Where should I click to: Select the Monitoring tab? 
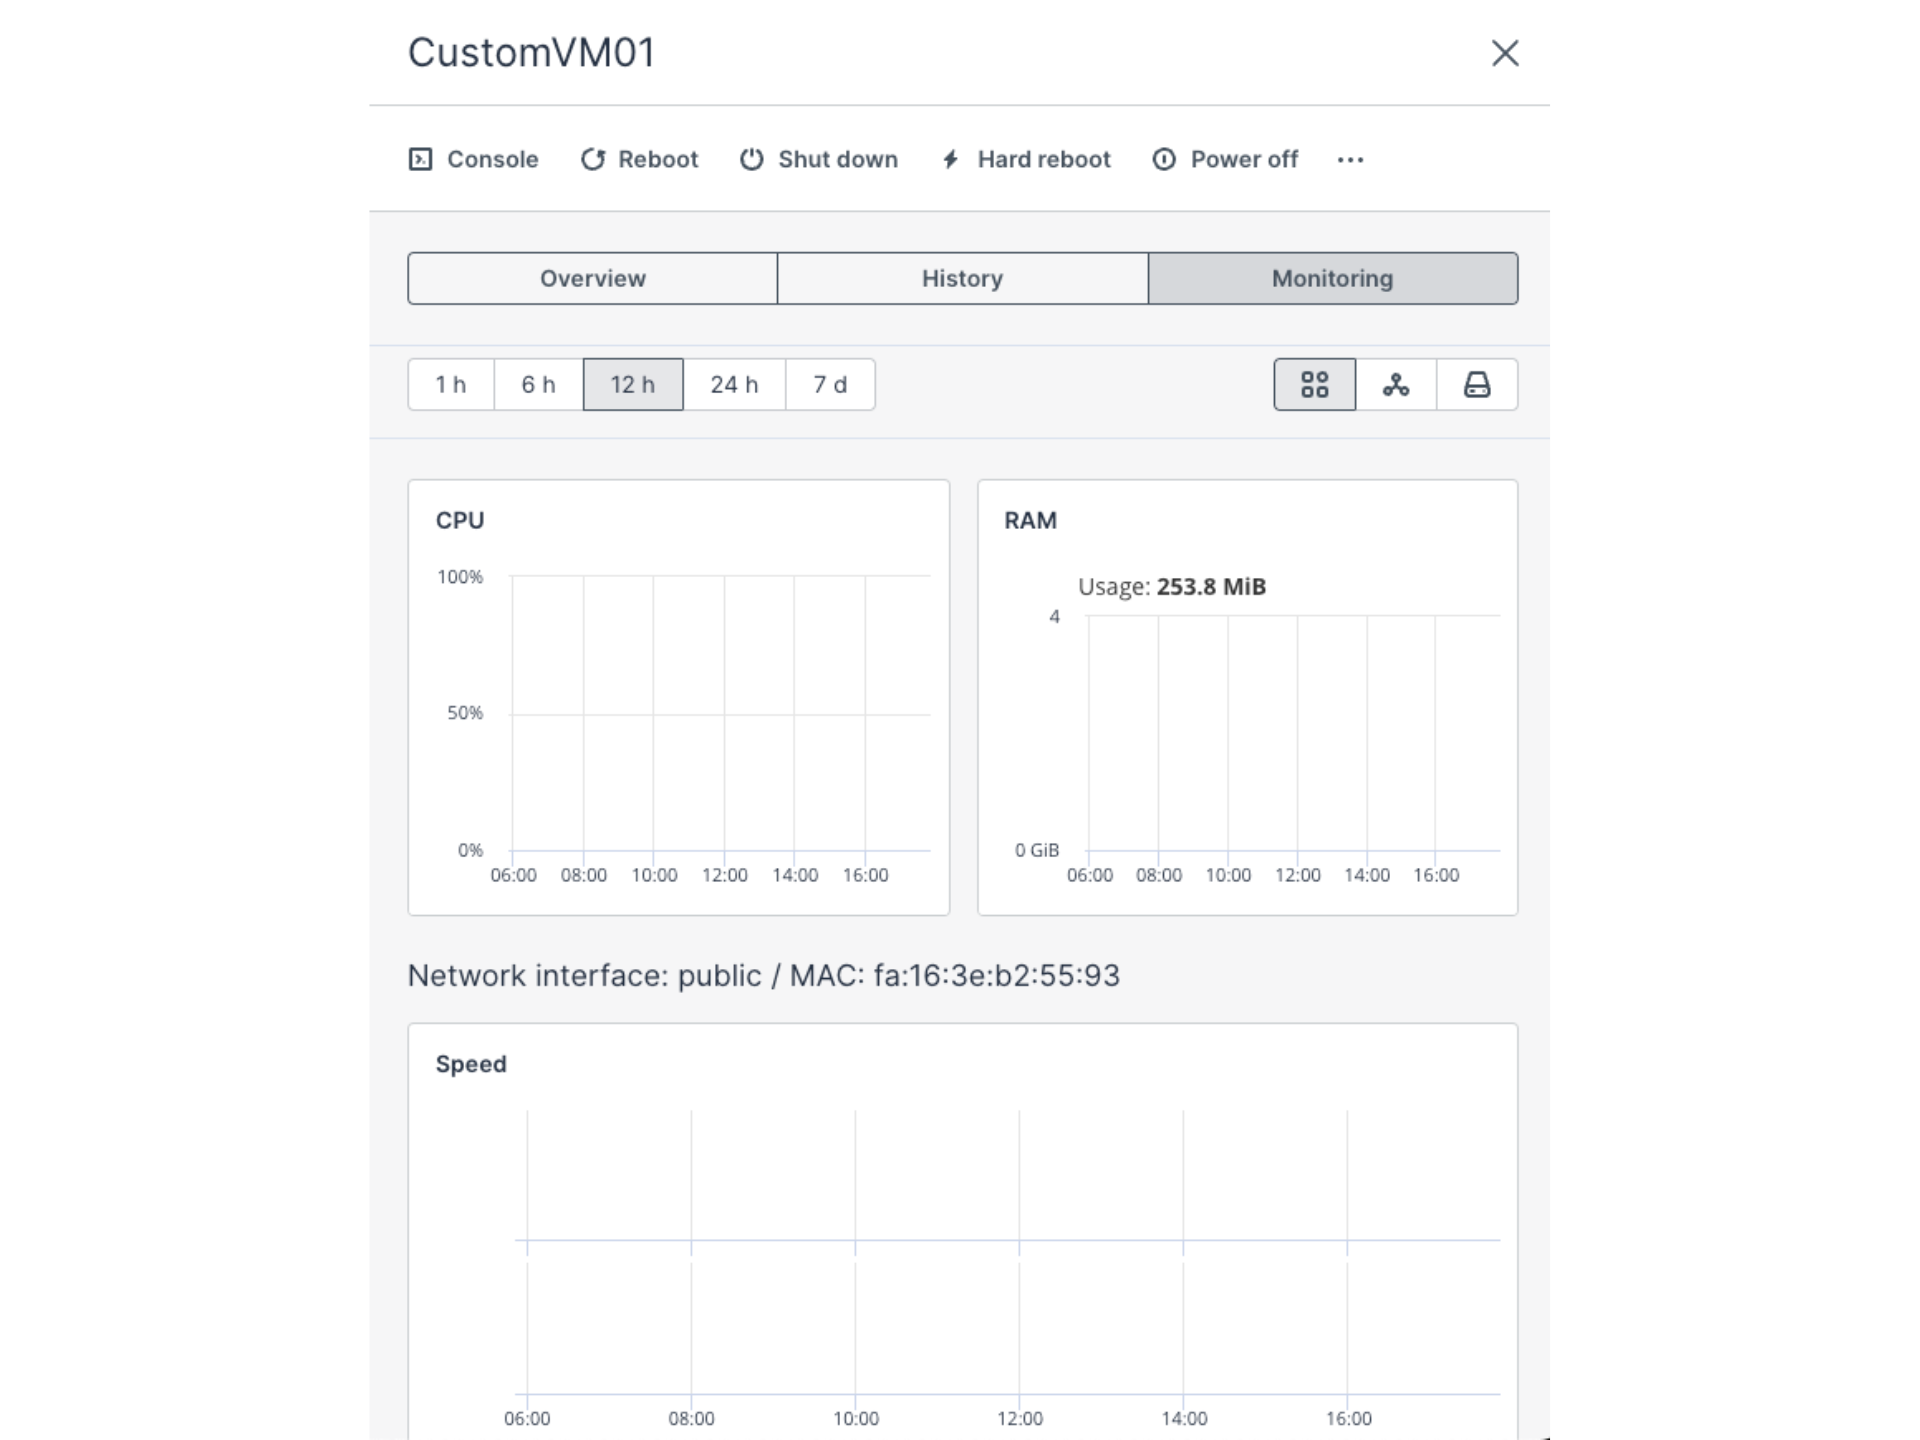1332,279
